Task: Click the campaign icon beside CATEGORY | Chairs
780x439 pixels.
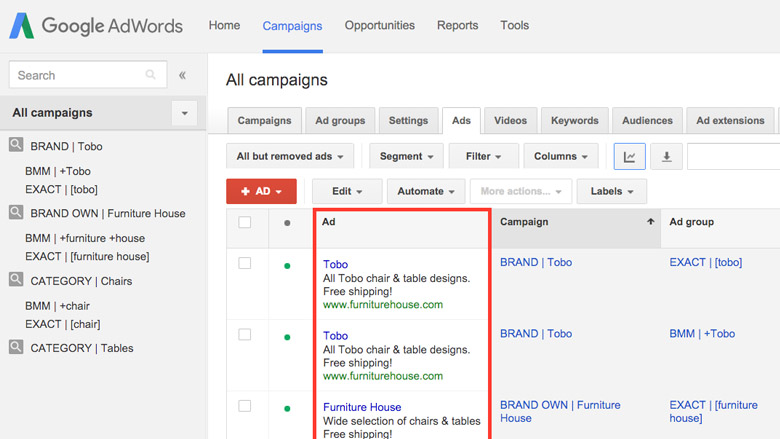Action: point(16,279)
